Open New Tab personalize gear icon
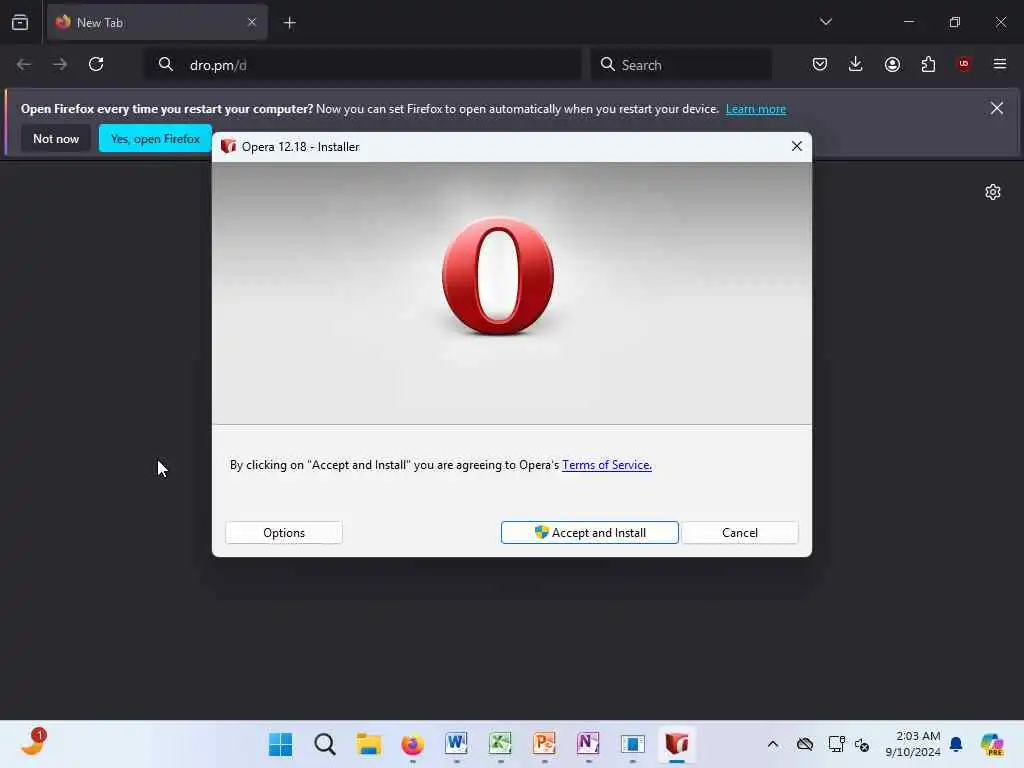 [x=993, y=192]
